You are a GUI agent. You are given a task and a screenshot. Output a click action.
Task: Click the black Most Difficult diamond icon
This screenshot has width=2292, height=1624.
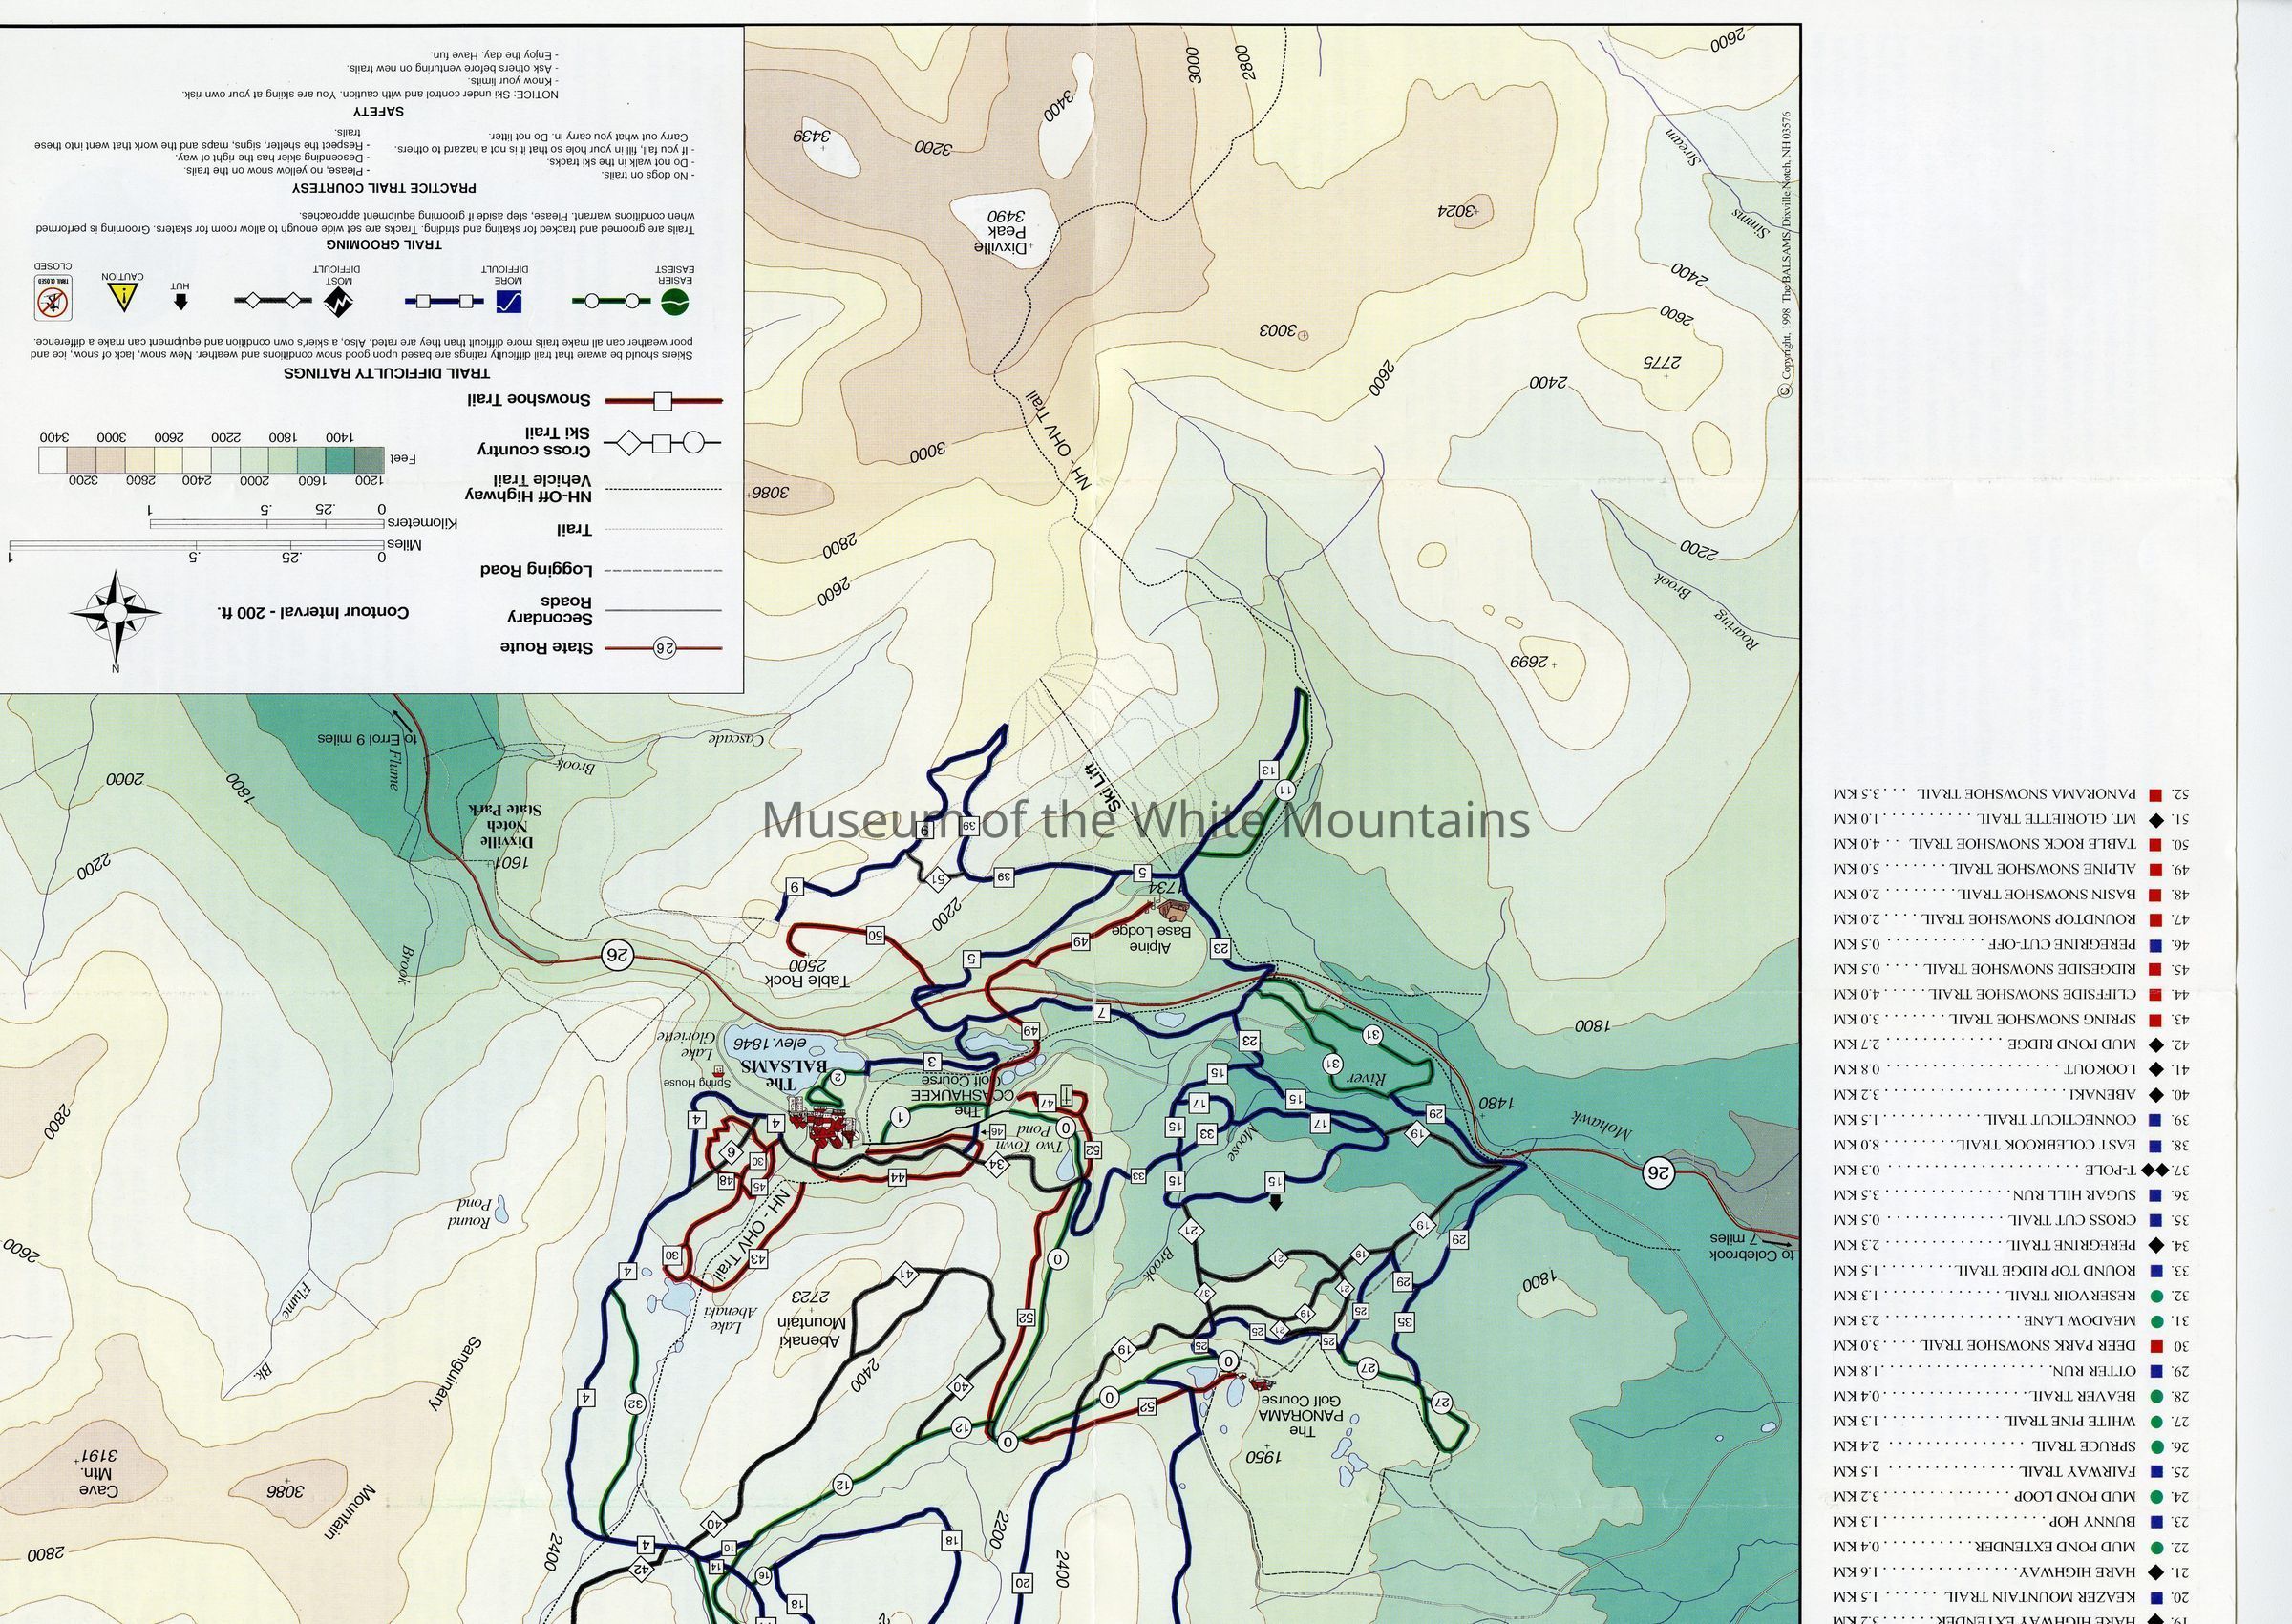click(337, 303)
